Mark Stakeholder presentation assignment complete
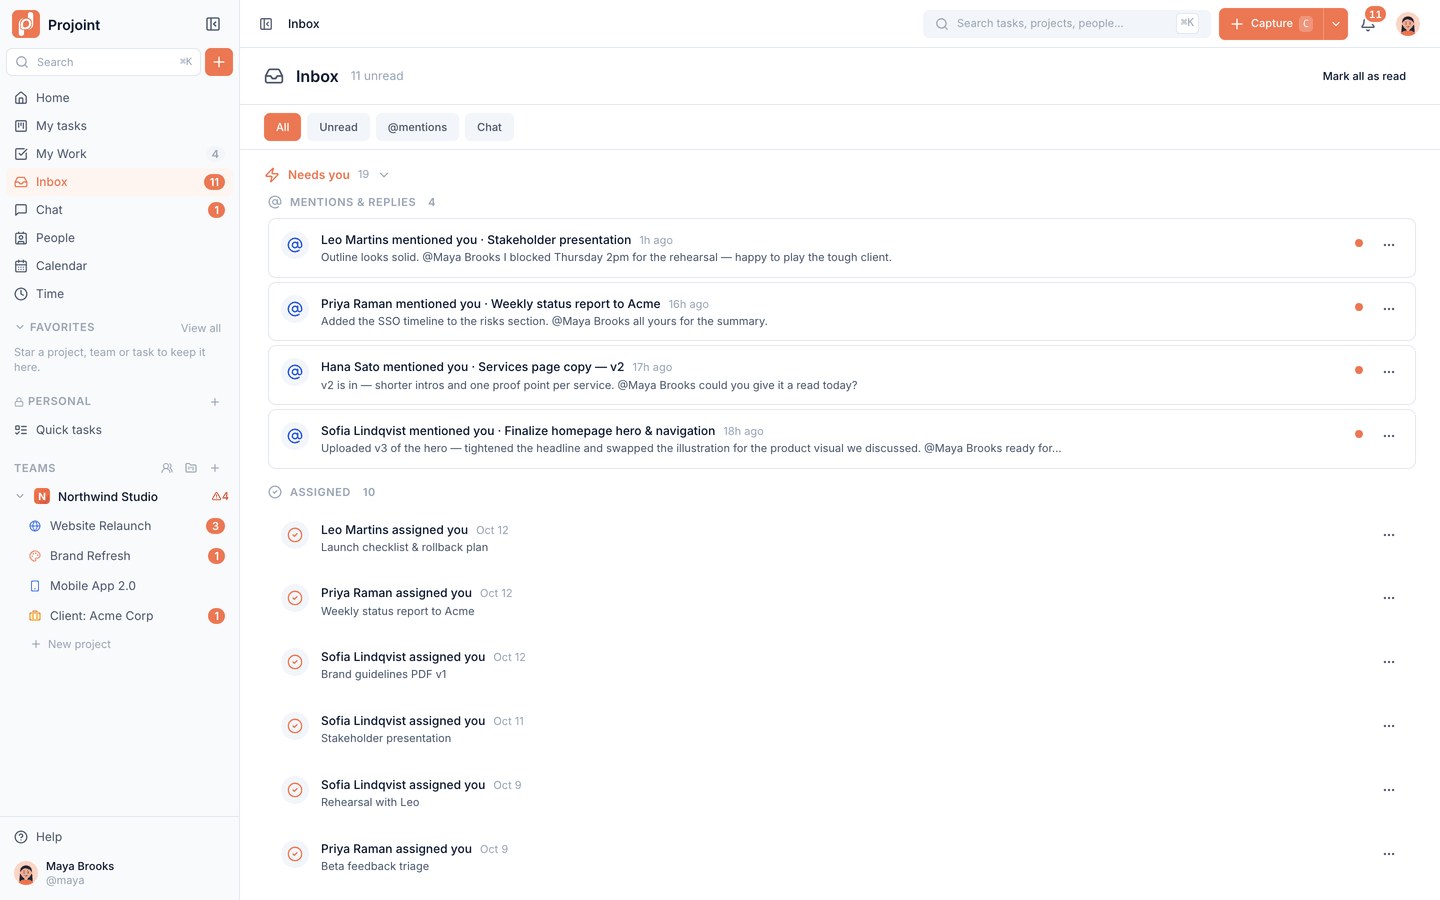1440x900 pixels. (x=295, y=726)
